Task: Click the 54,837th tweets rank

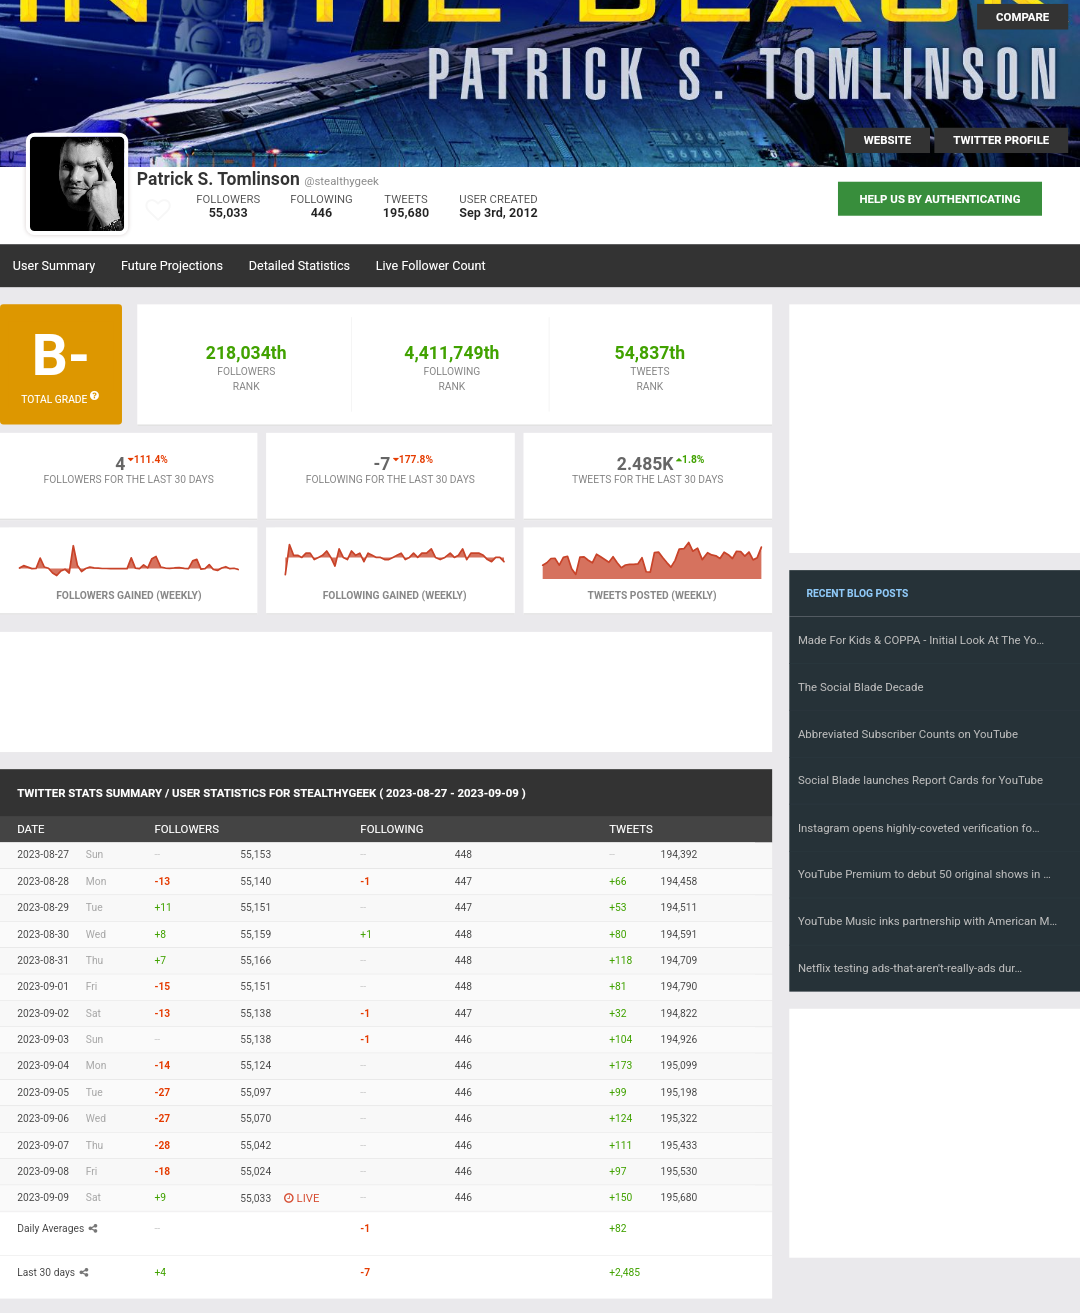Action: pos(650,353)
